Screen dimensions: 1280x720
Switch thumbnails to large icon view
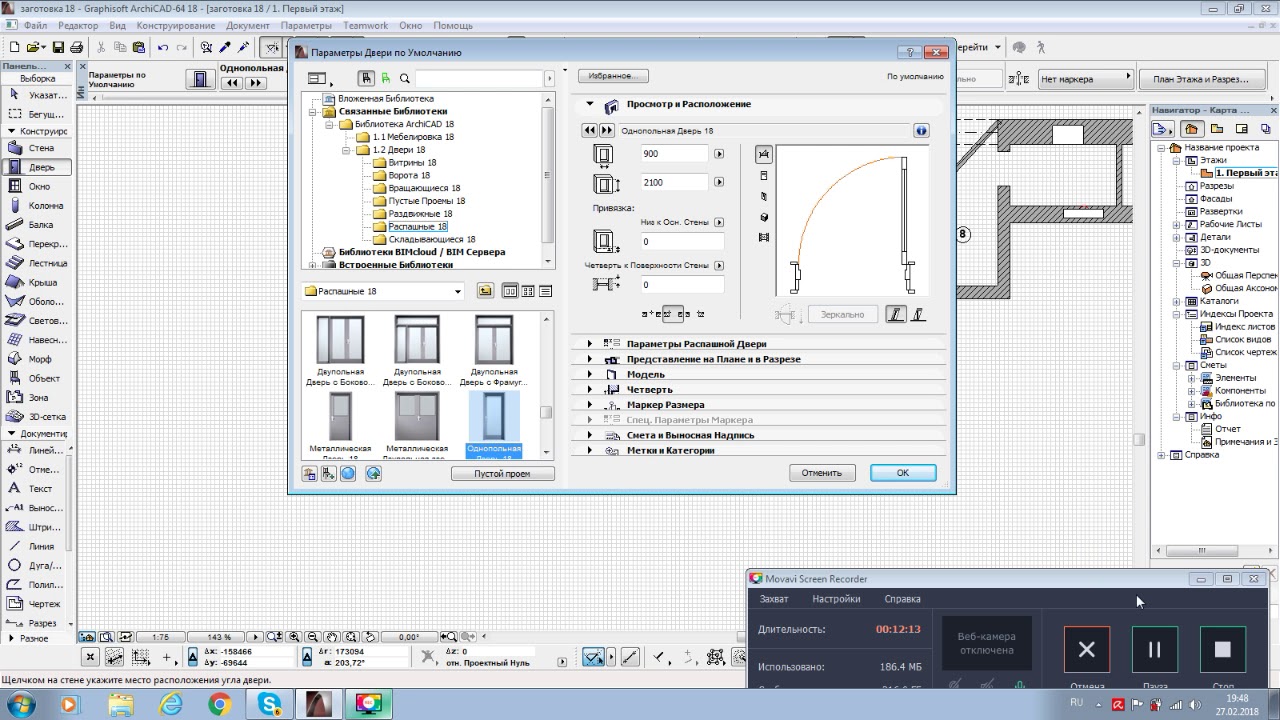coord(510,291)
